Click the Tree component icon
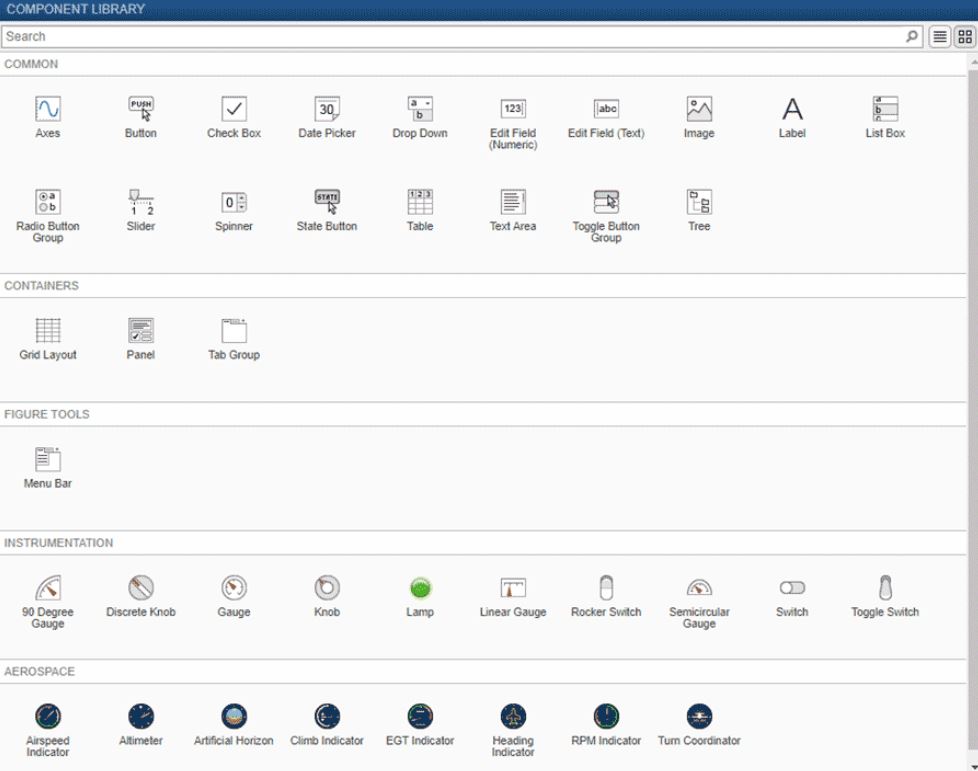Viewport: 978px width, 771px height. click(x=698, y=200)
